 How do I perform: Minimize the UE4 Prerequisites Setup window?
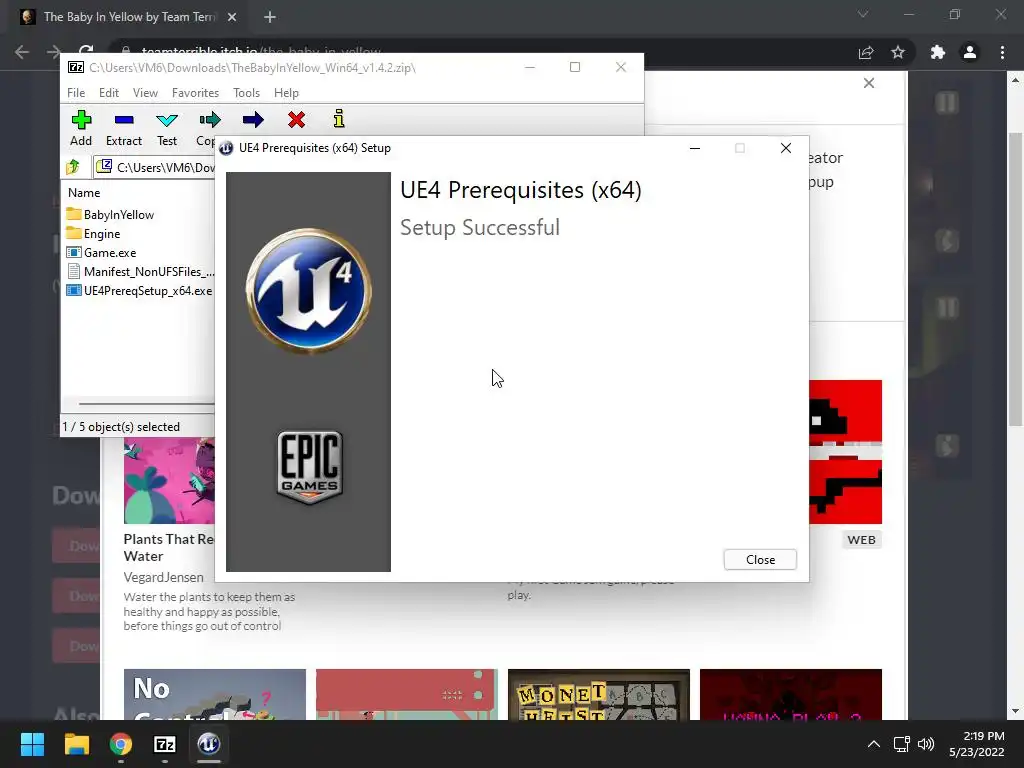[x=695, y=148]
